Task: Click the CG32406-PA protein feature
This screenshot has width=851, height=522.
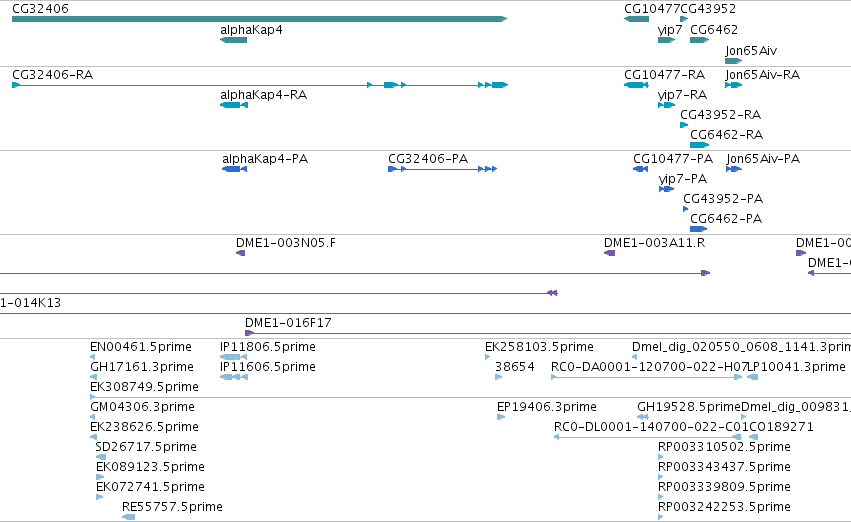Action: (x=442, y=169)
